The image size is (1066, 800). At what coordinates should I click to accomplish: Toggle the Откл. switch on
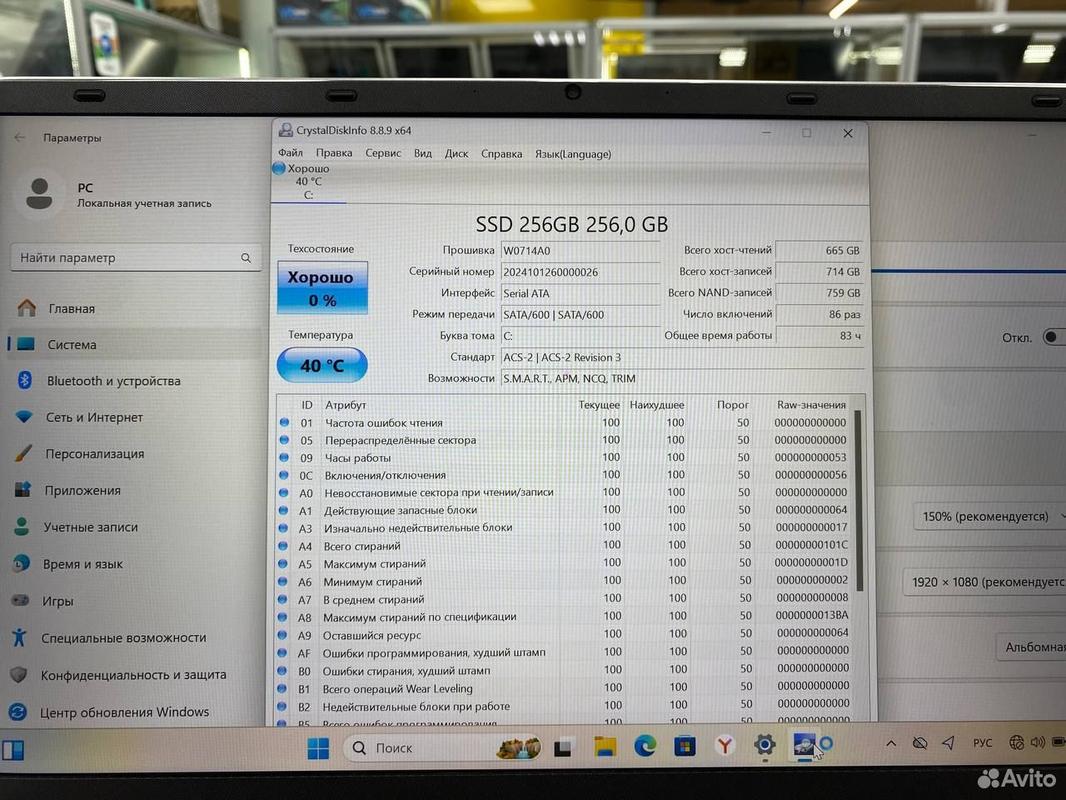1053,337
